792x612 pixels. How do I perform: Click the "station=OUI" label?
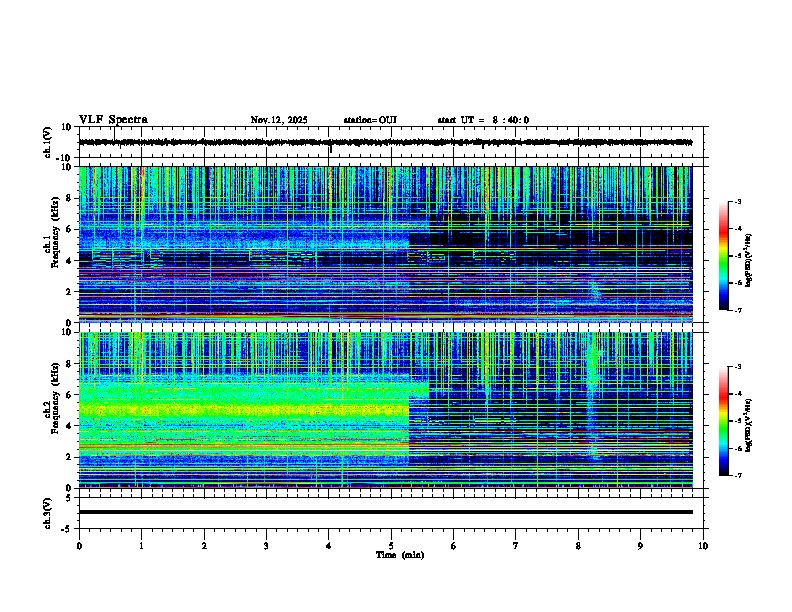point(370,120)
